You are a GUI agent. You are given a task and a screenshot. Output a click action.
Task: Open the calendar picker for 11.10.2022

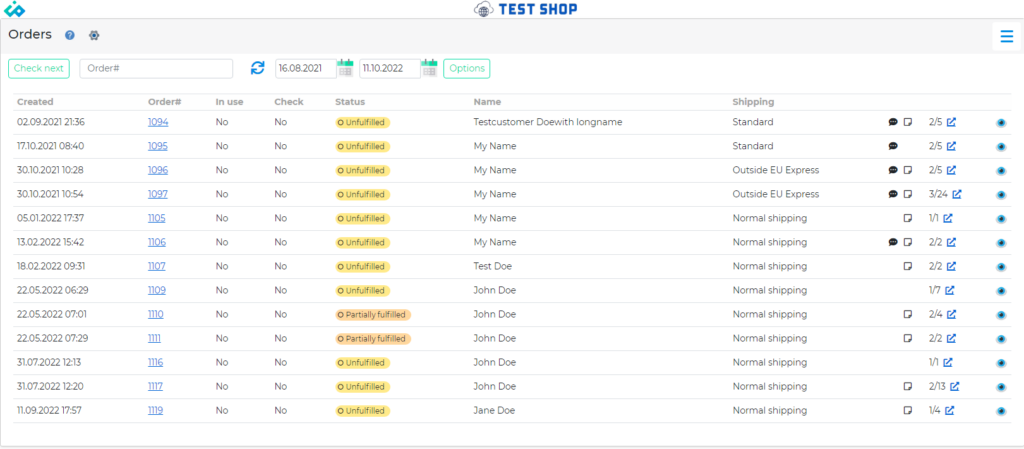tap(429, 68)
